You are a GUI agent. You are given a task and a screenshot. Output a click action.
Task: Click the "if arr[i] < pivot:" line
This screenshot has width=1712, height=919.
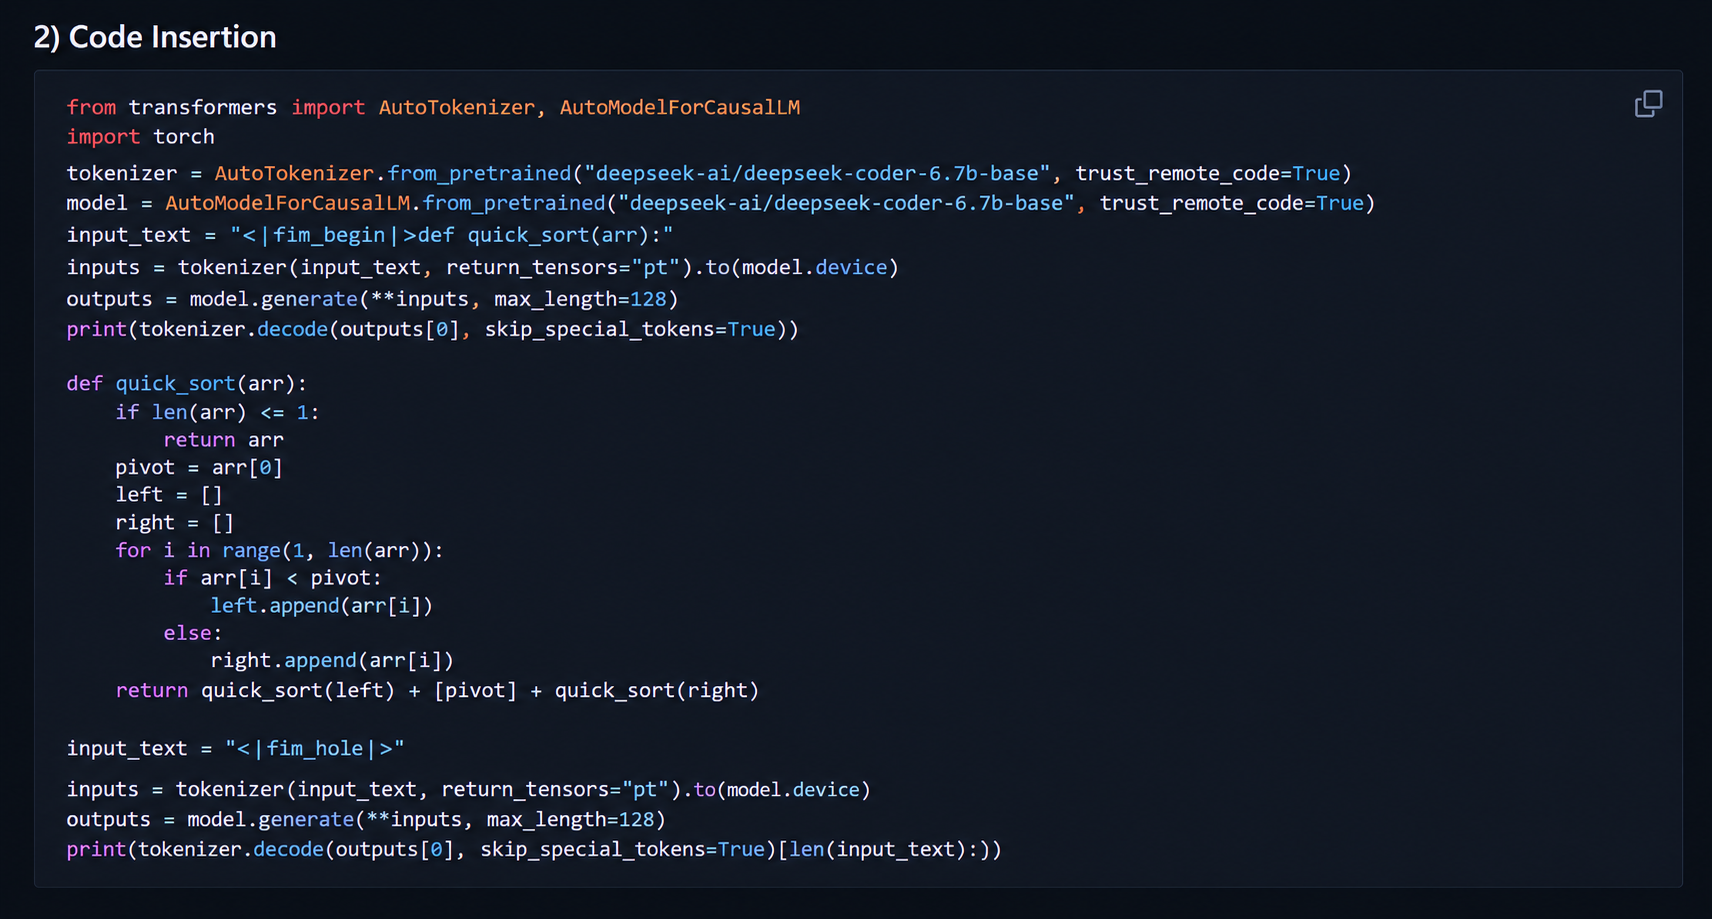click(273, 578)
